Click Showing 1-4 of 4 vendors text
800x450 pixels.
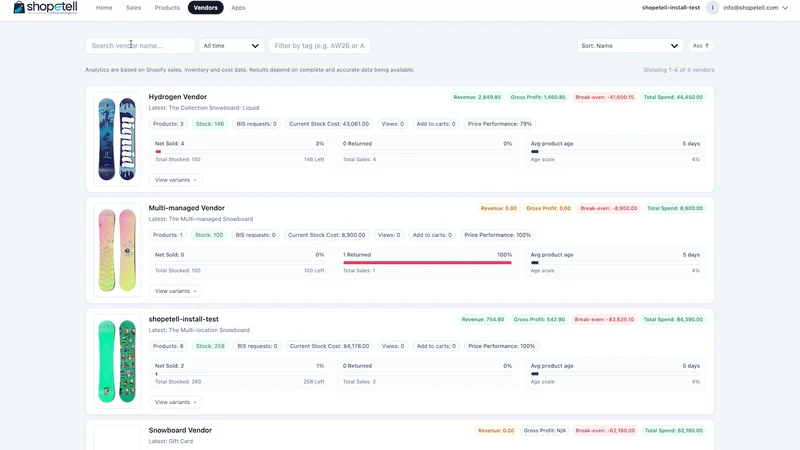point(679,70)
